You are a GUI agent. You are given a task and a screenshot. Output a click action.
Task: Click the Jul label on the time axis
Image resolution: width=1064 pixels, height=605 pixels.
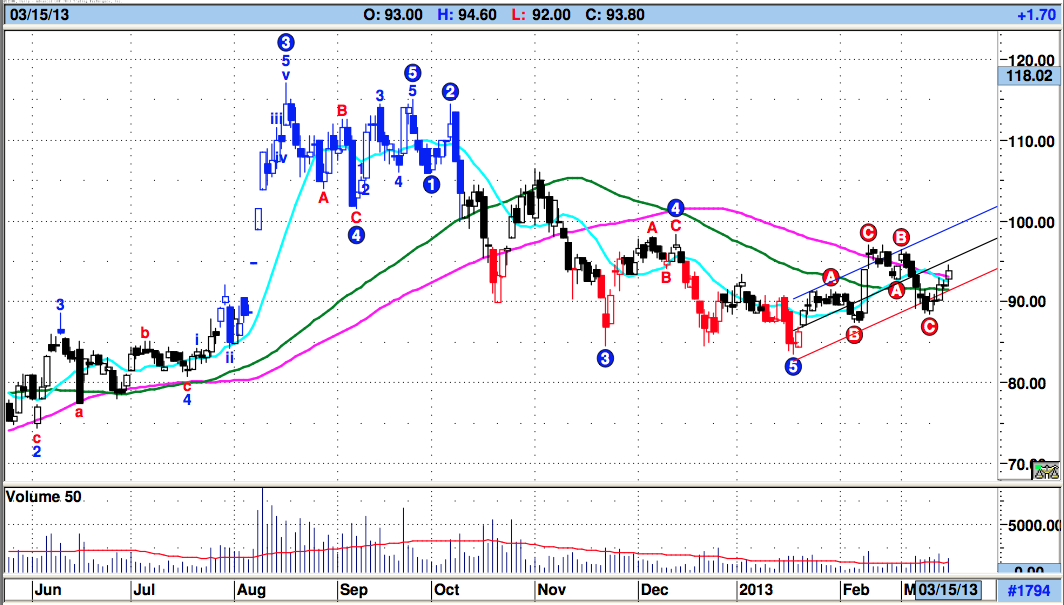144,589
